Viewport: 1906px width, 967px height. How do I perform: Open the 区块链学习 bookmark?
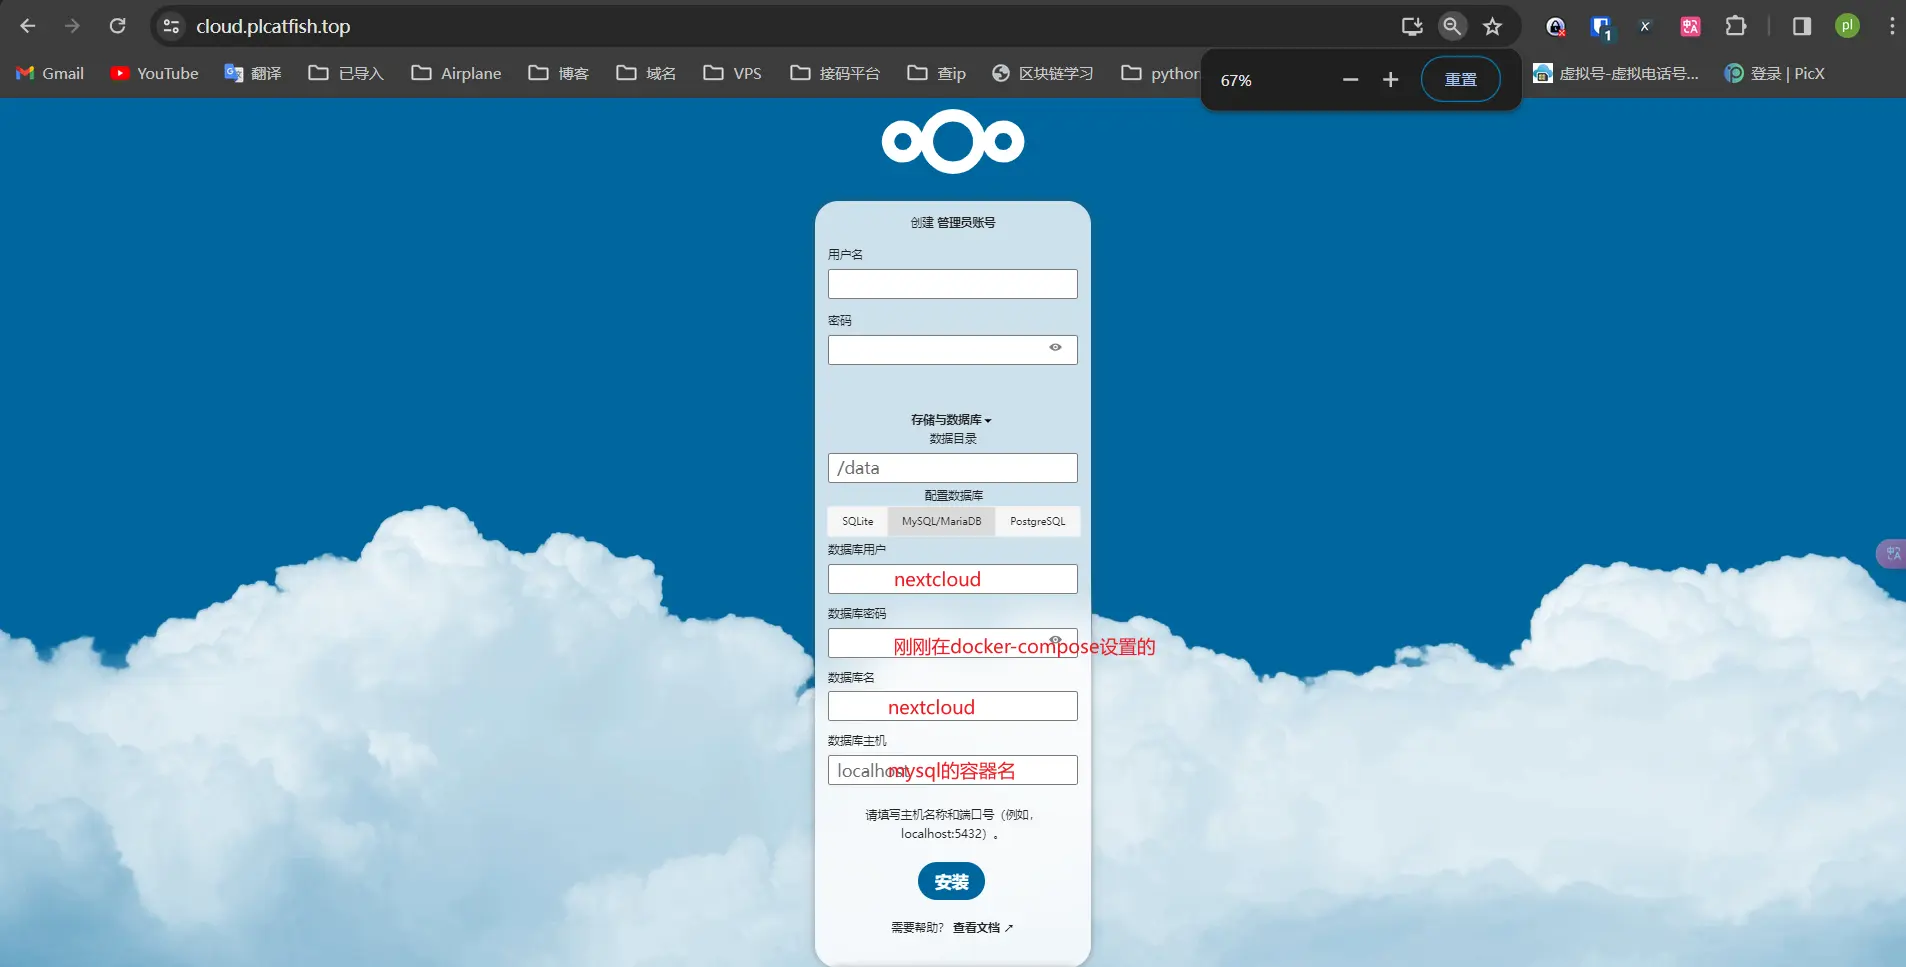(x=1043, y=73)
